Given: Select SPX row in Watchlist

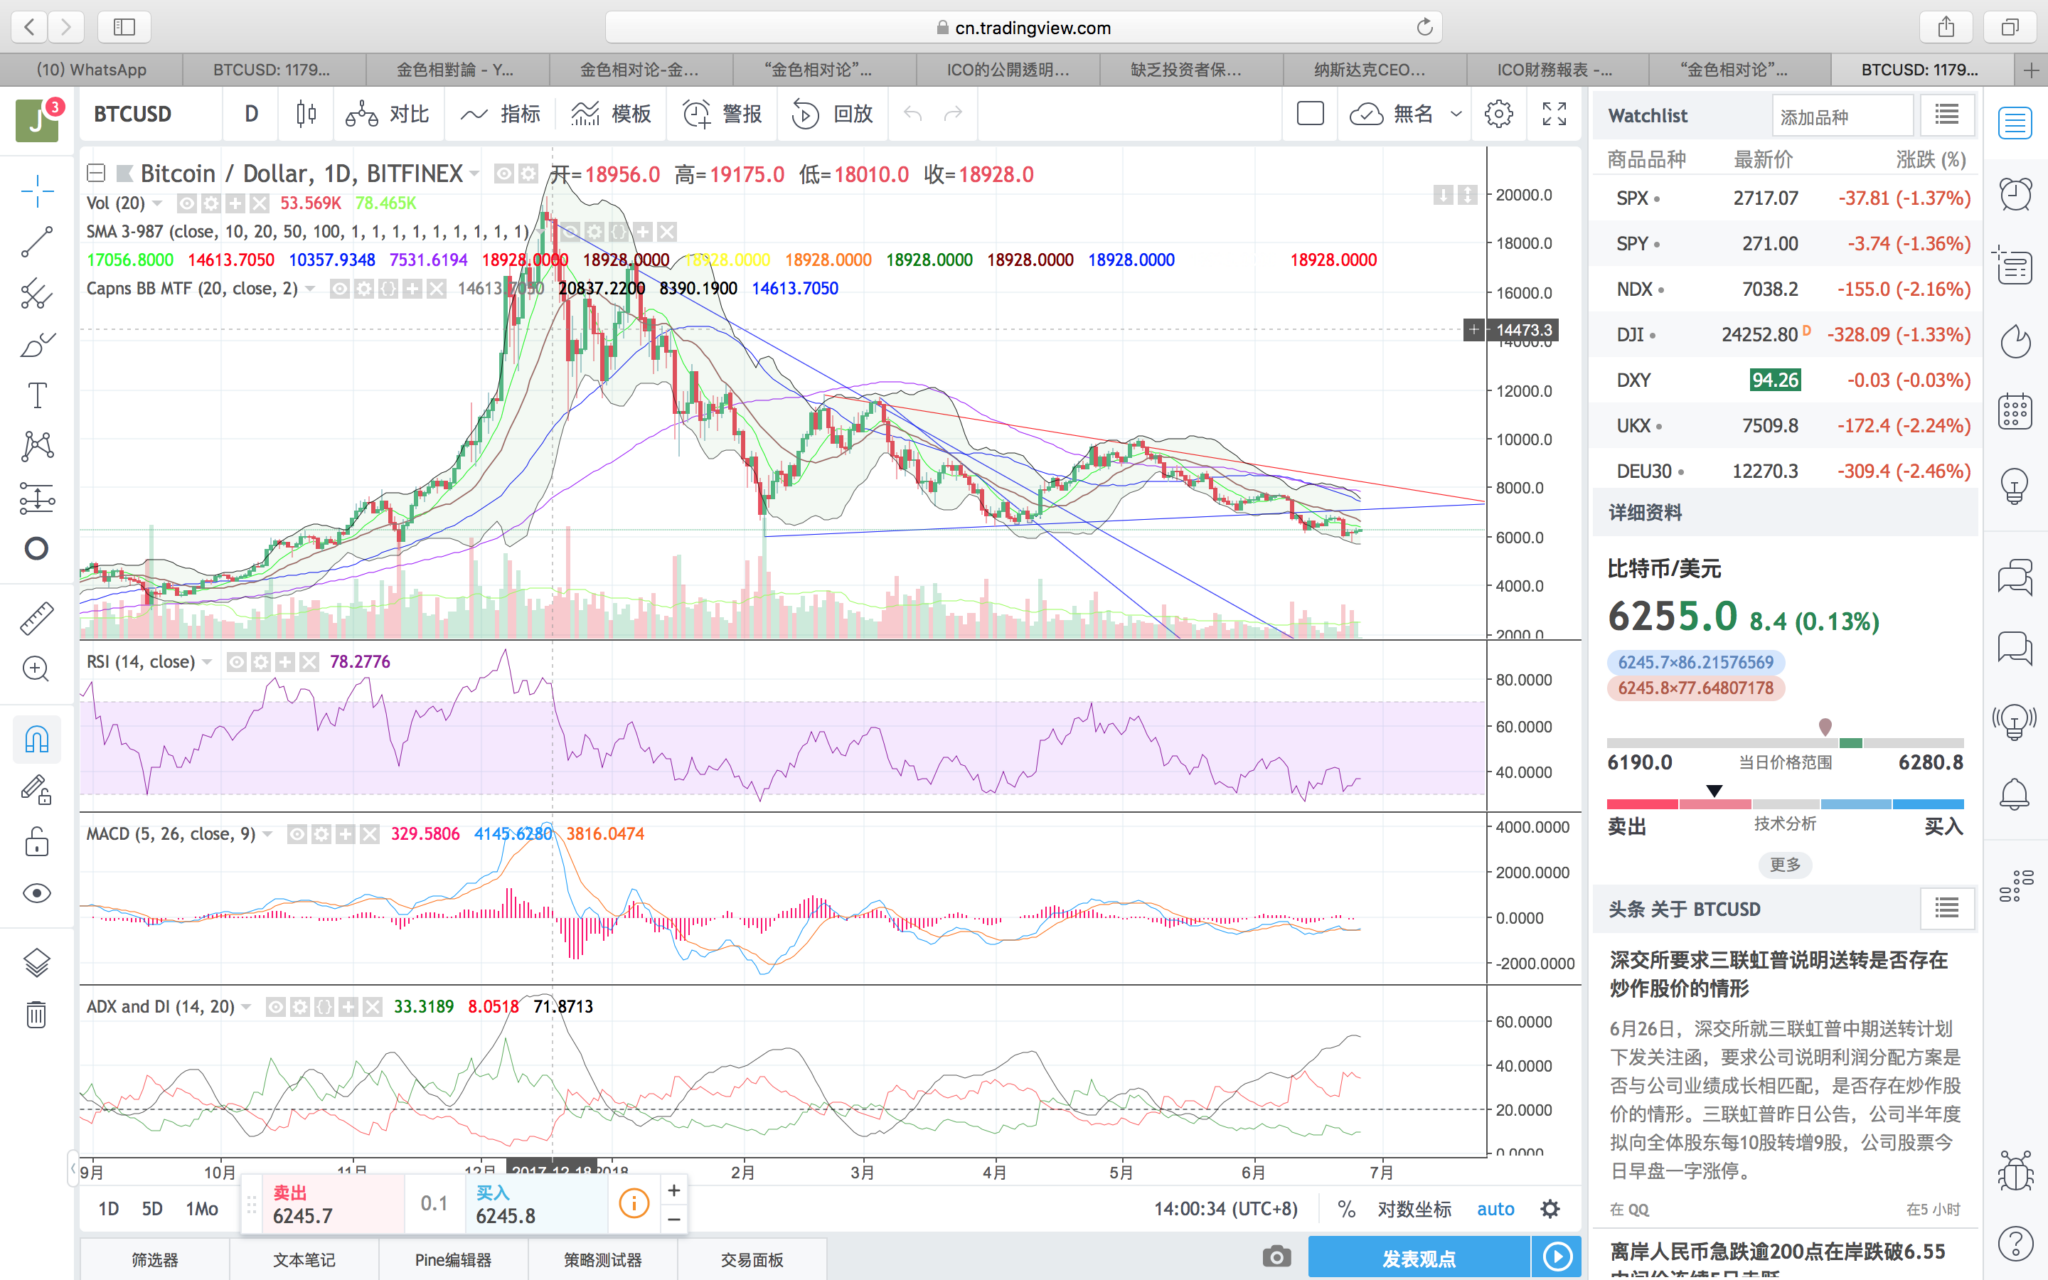Looking at the screenshot, I should tap(1785, 198).
